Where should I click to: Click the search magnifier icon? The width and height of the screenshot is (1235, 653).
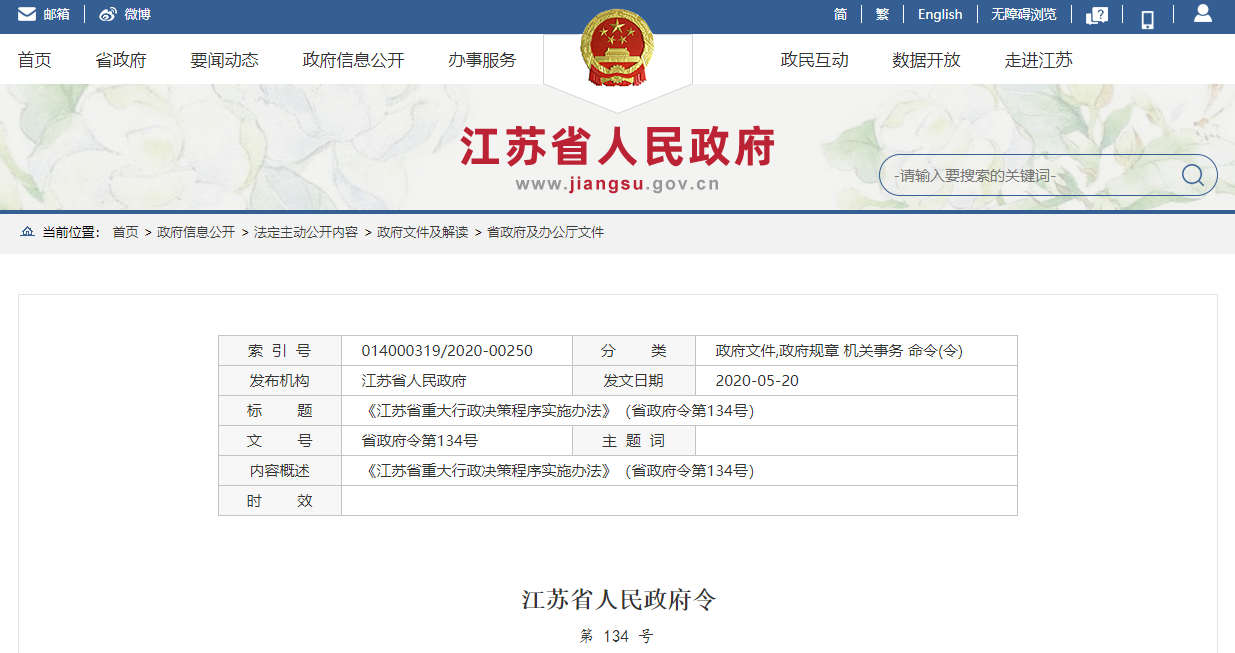click(1192, 175)
